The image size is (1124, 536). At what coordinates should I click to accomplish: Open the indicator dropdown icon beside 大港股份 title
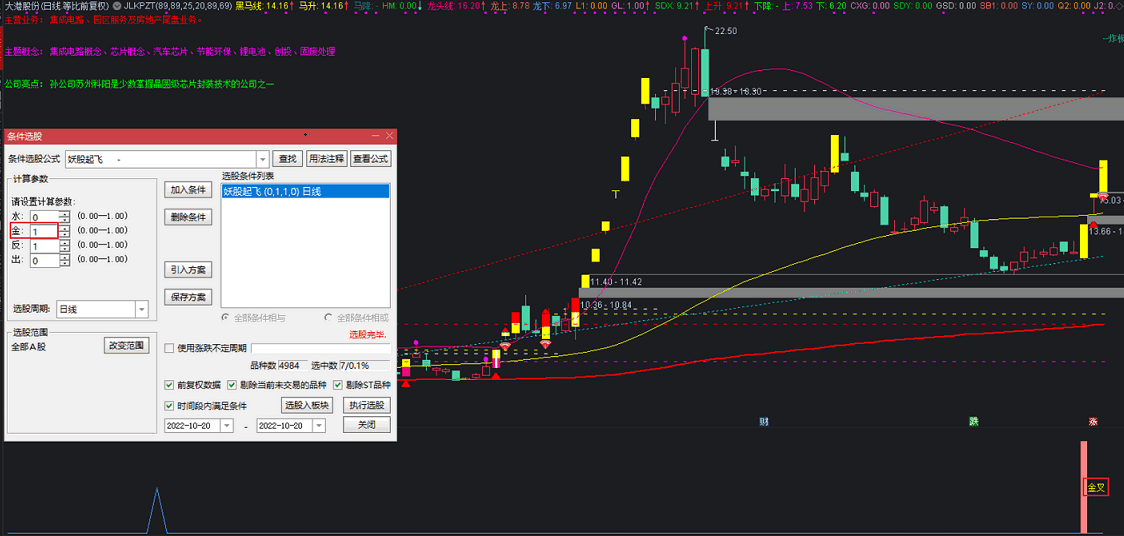tap(117, 5)
